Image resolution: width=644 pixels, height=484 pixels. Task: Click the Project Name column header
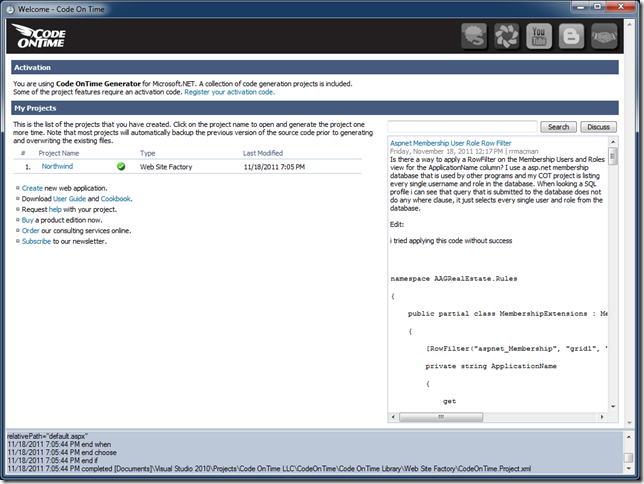[59, 153]
